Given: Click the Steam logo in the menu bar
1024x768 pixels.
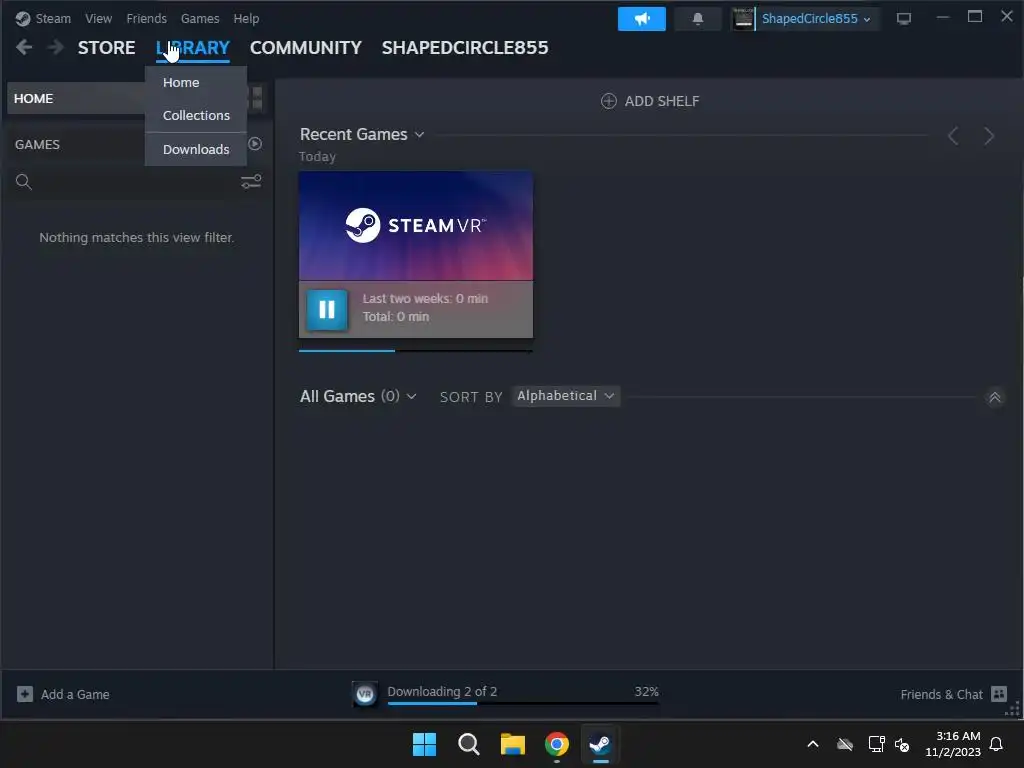Looking at the screenshot, I should click(23, 19).
